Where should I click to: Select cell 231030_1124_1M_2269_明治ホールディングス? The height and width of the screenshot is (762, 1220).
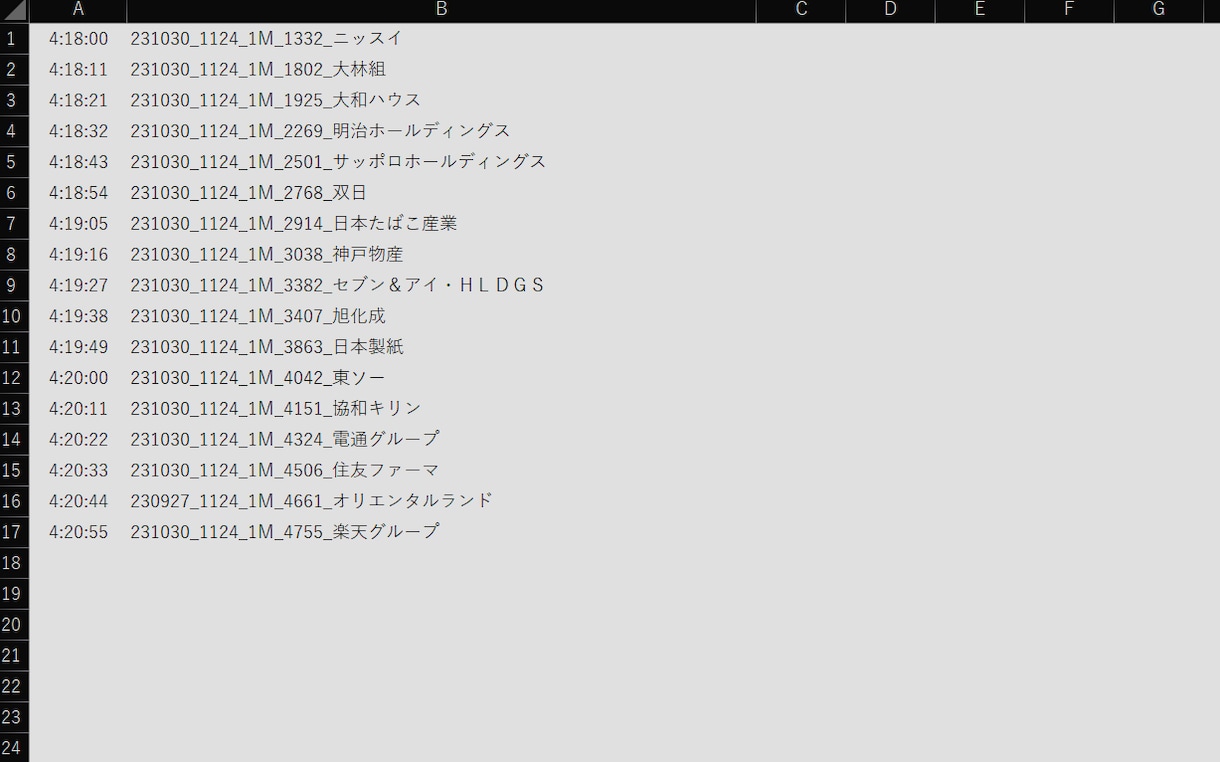(442, 131)
